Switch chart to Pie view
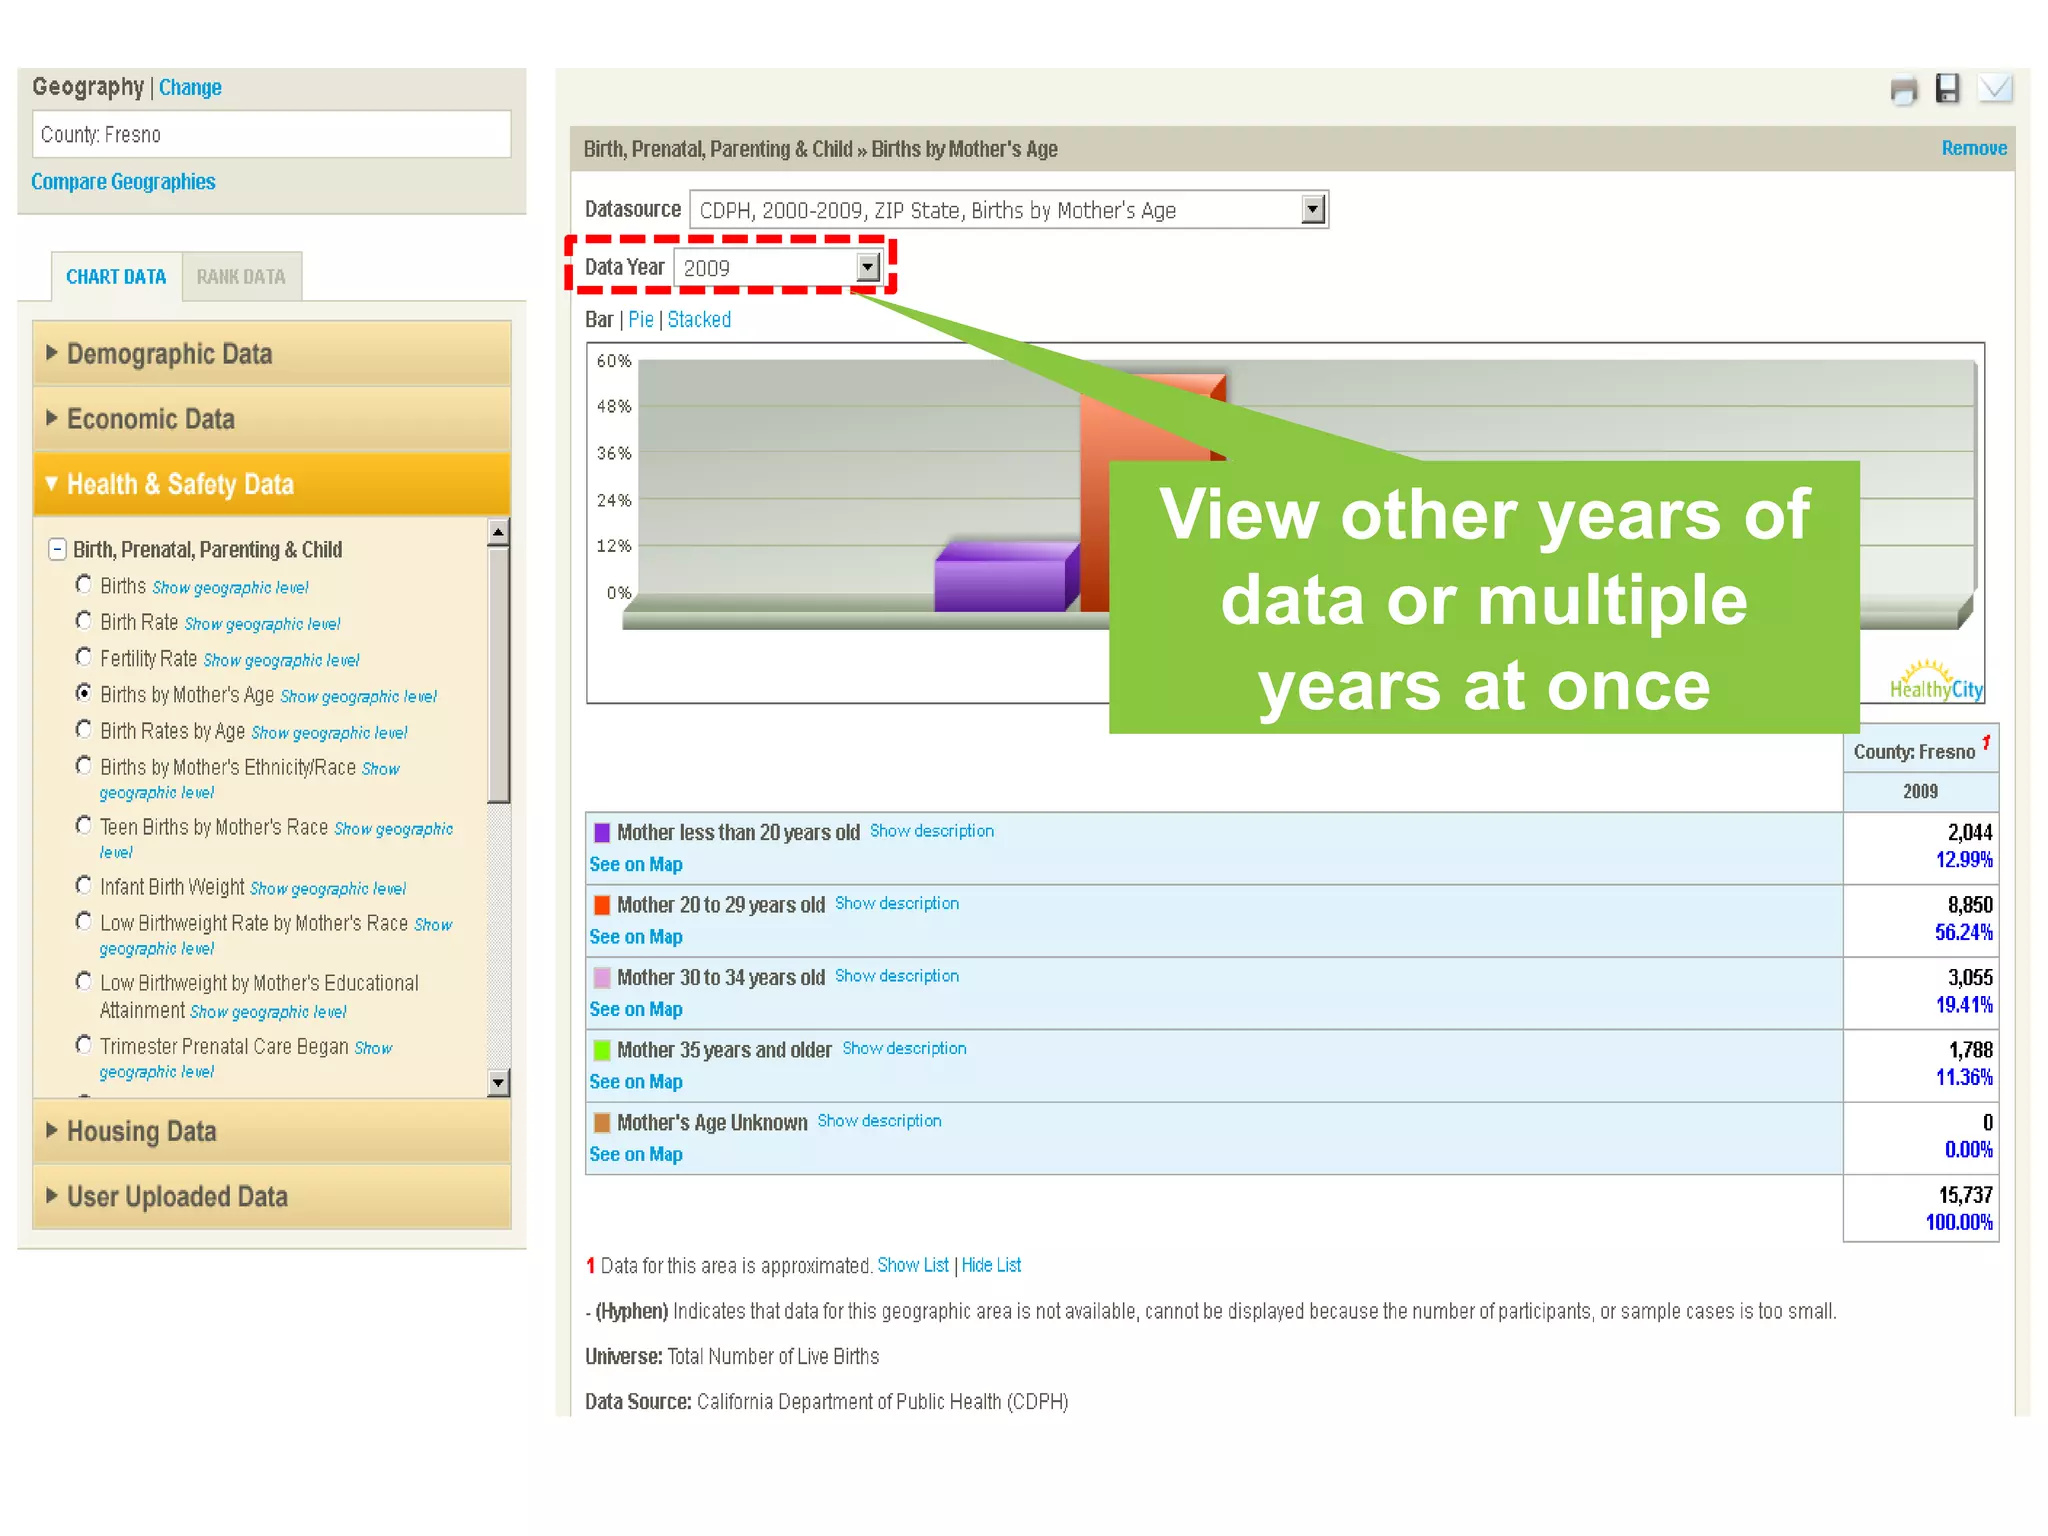 (641, 320)
